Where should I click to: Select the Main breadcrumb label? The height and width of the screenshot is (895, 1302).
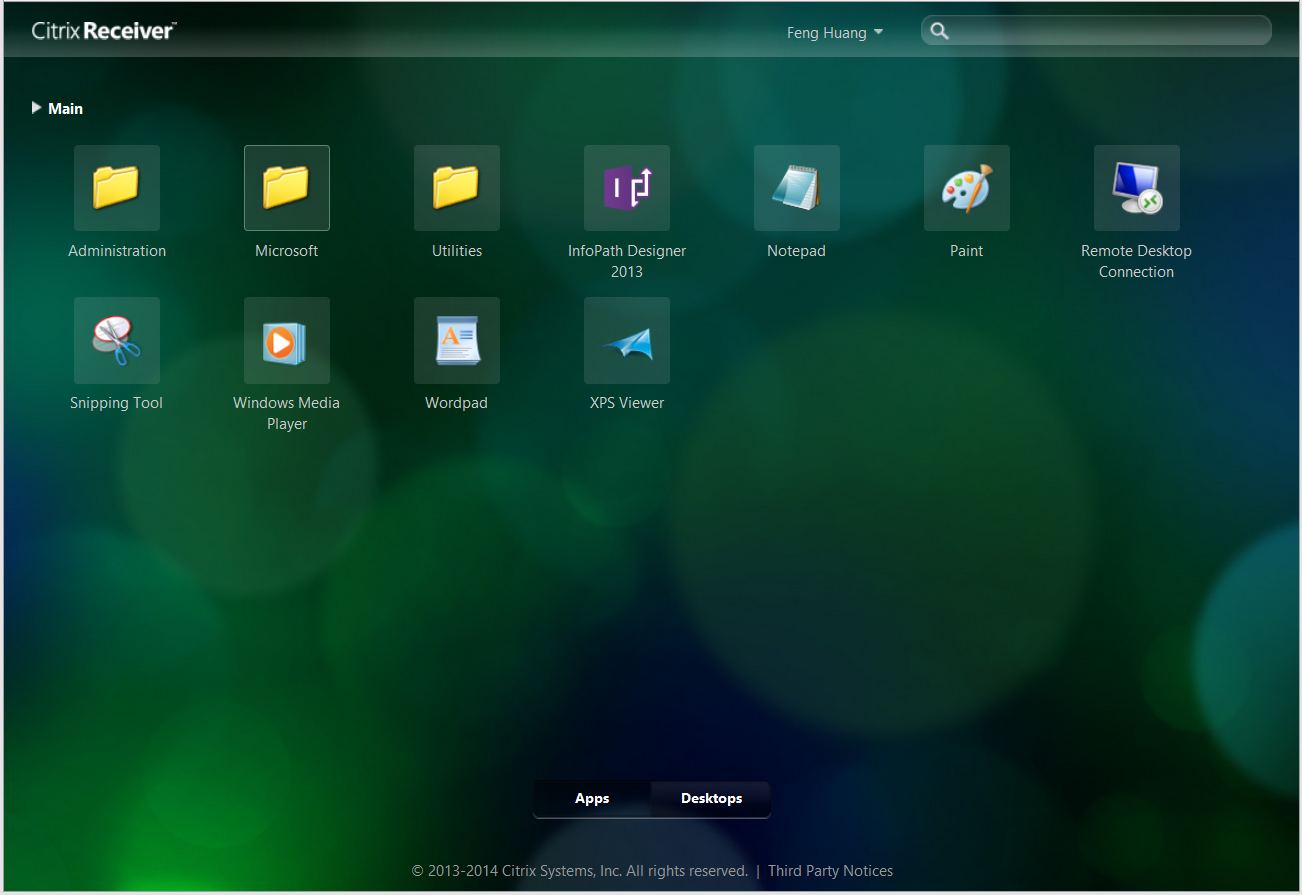(x=66, y=109)
